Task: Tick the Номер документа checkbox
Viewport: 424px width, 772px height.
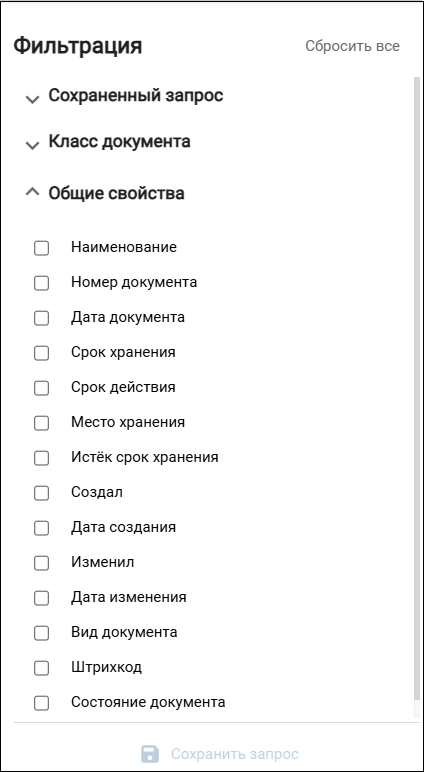Action: tap(41, 283)
